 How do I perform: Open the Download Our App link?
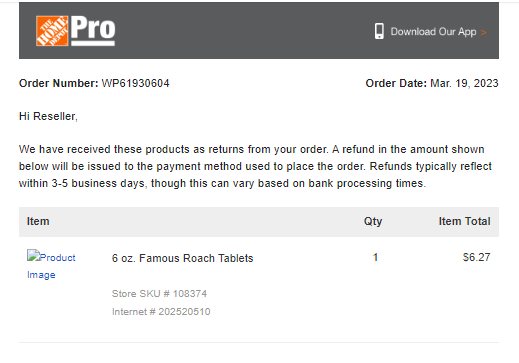433,32
